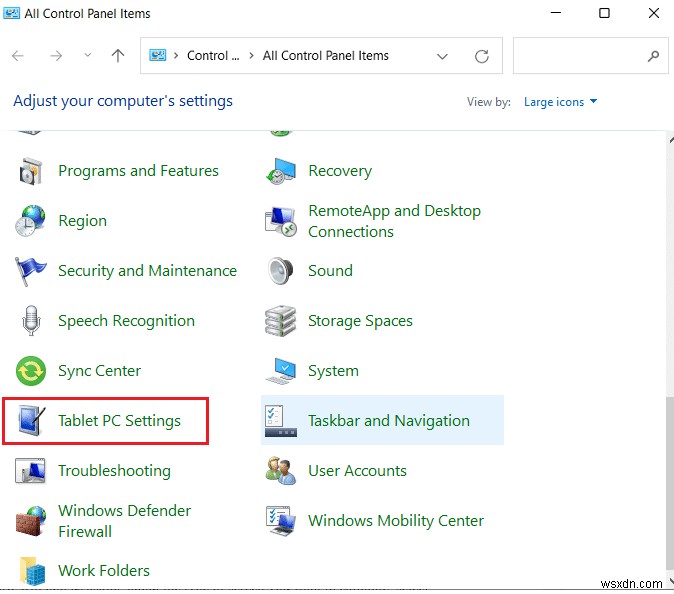
Task: Click the Security and Maintenance flag icon
Action: [x=31, y=271]
